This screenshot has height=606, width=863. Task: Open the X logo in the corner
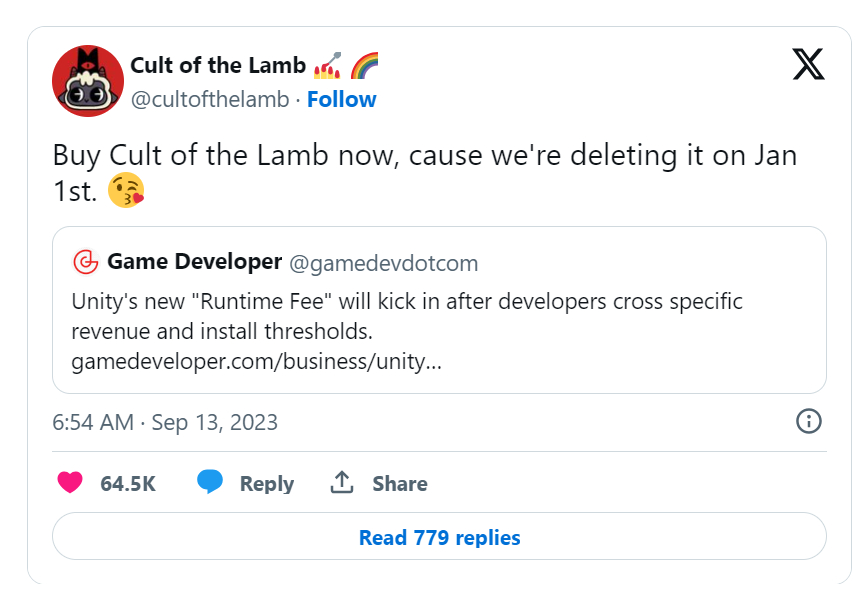(808, 65)
